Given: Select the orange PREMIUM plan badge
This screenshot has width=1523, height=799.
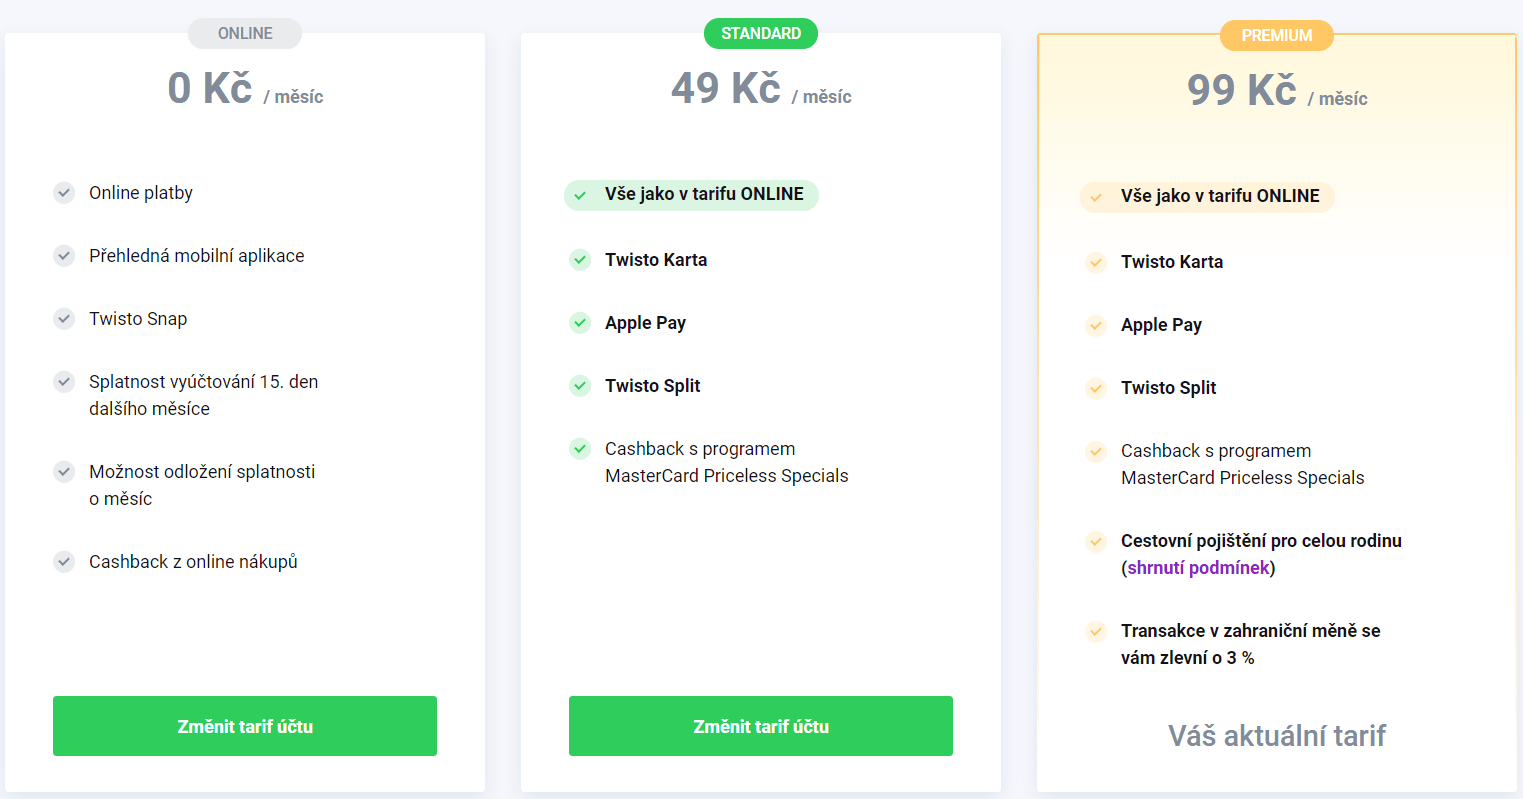Looking at the screenshot, I should [1277, 36].
